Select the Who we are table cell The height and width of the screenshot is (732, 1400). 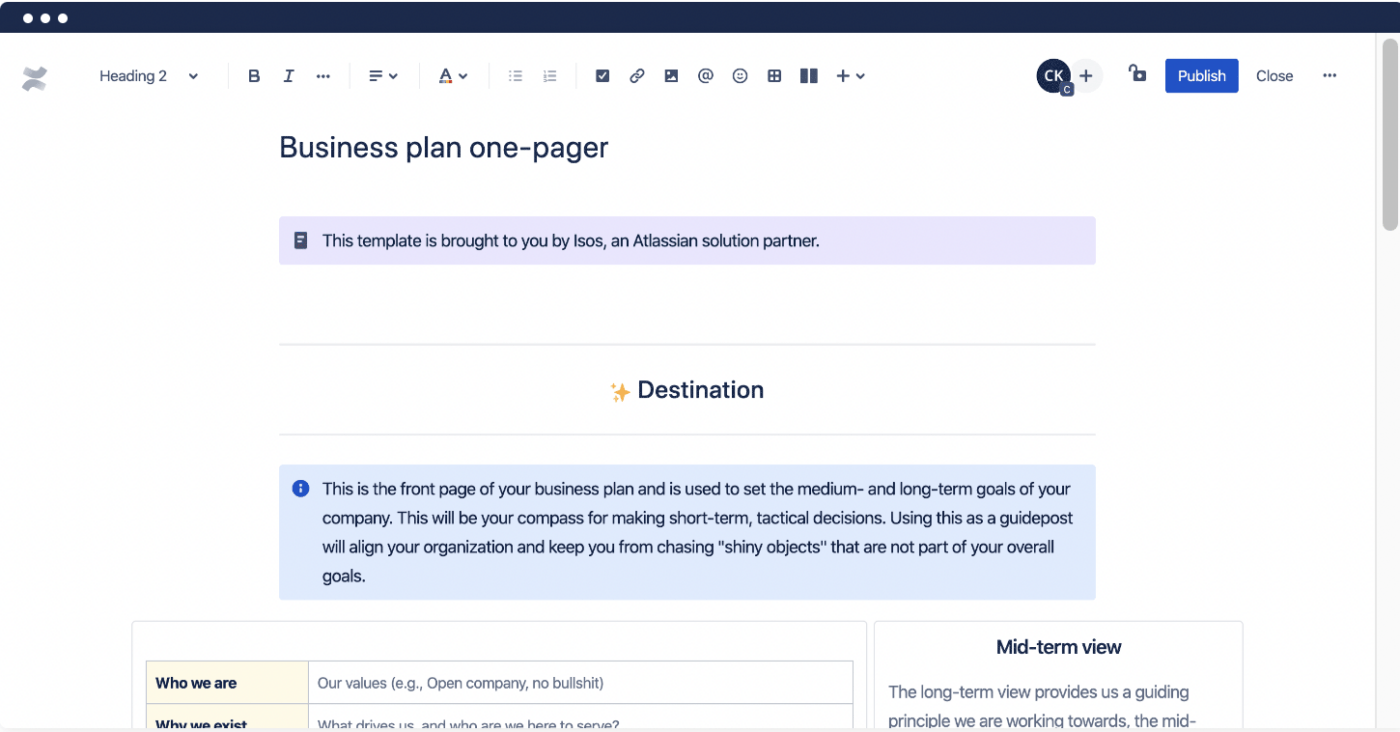227,683
